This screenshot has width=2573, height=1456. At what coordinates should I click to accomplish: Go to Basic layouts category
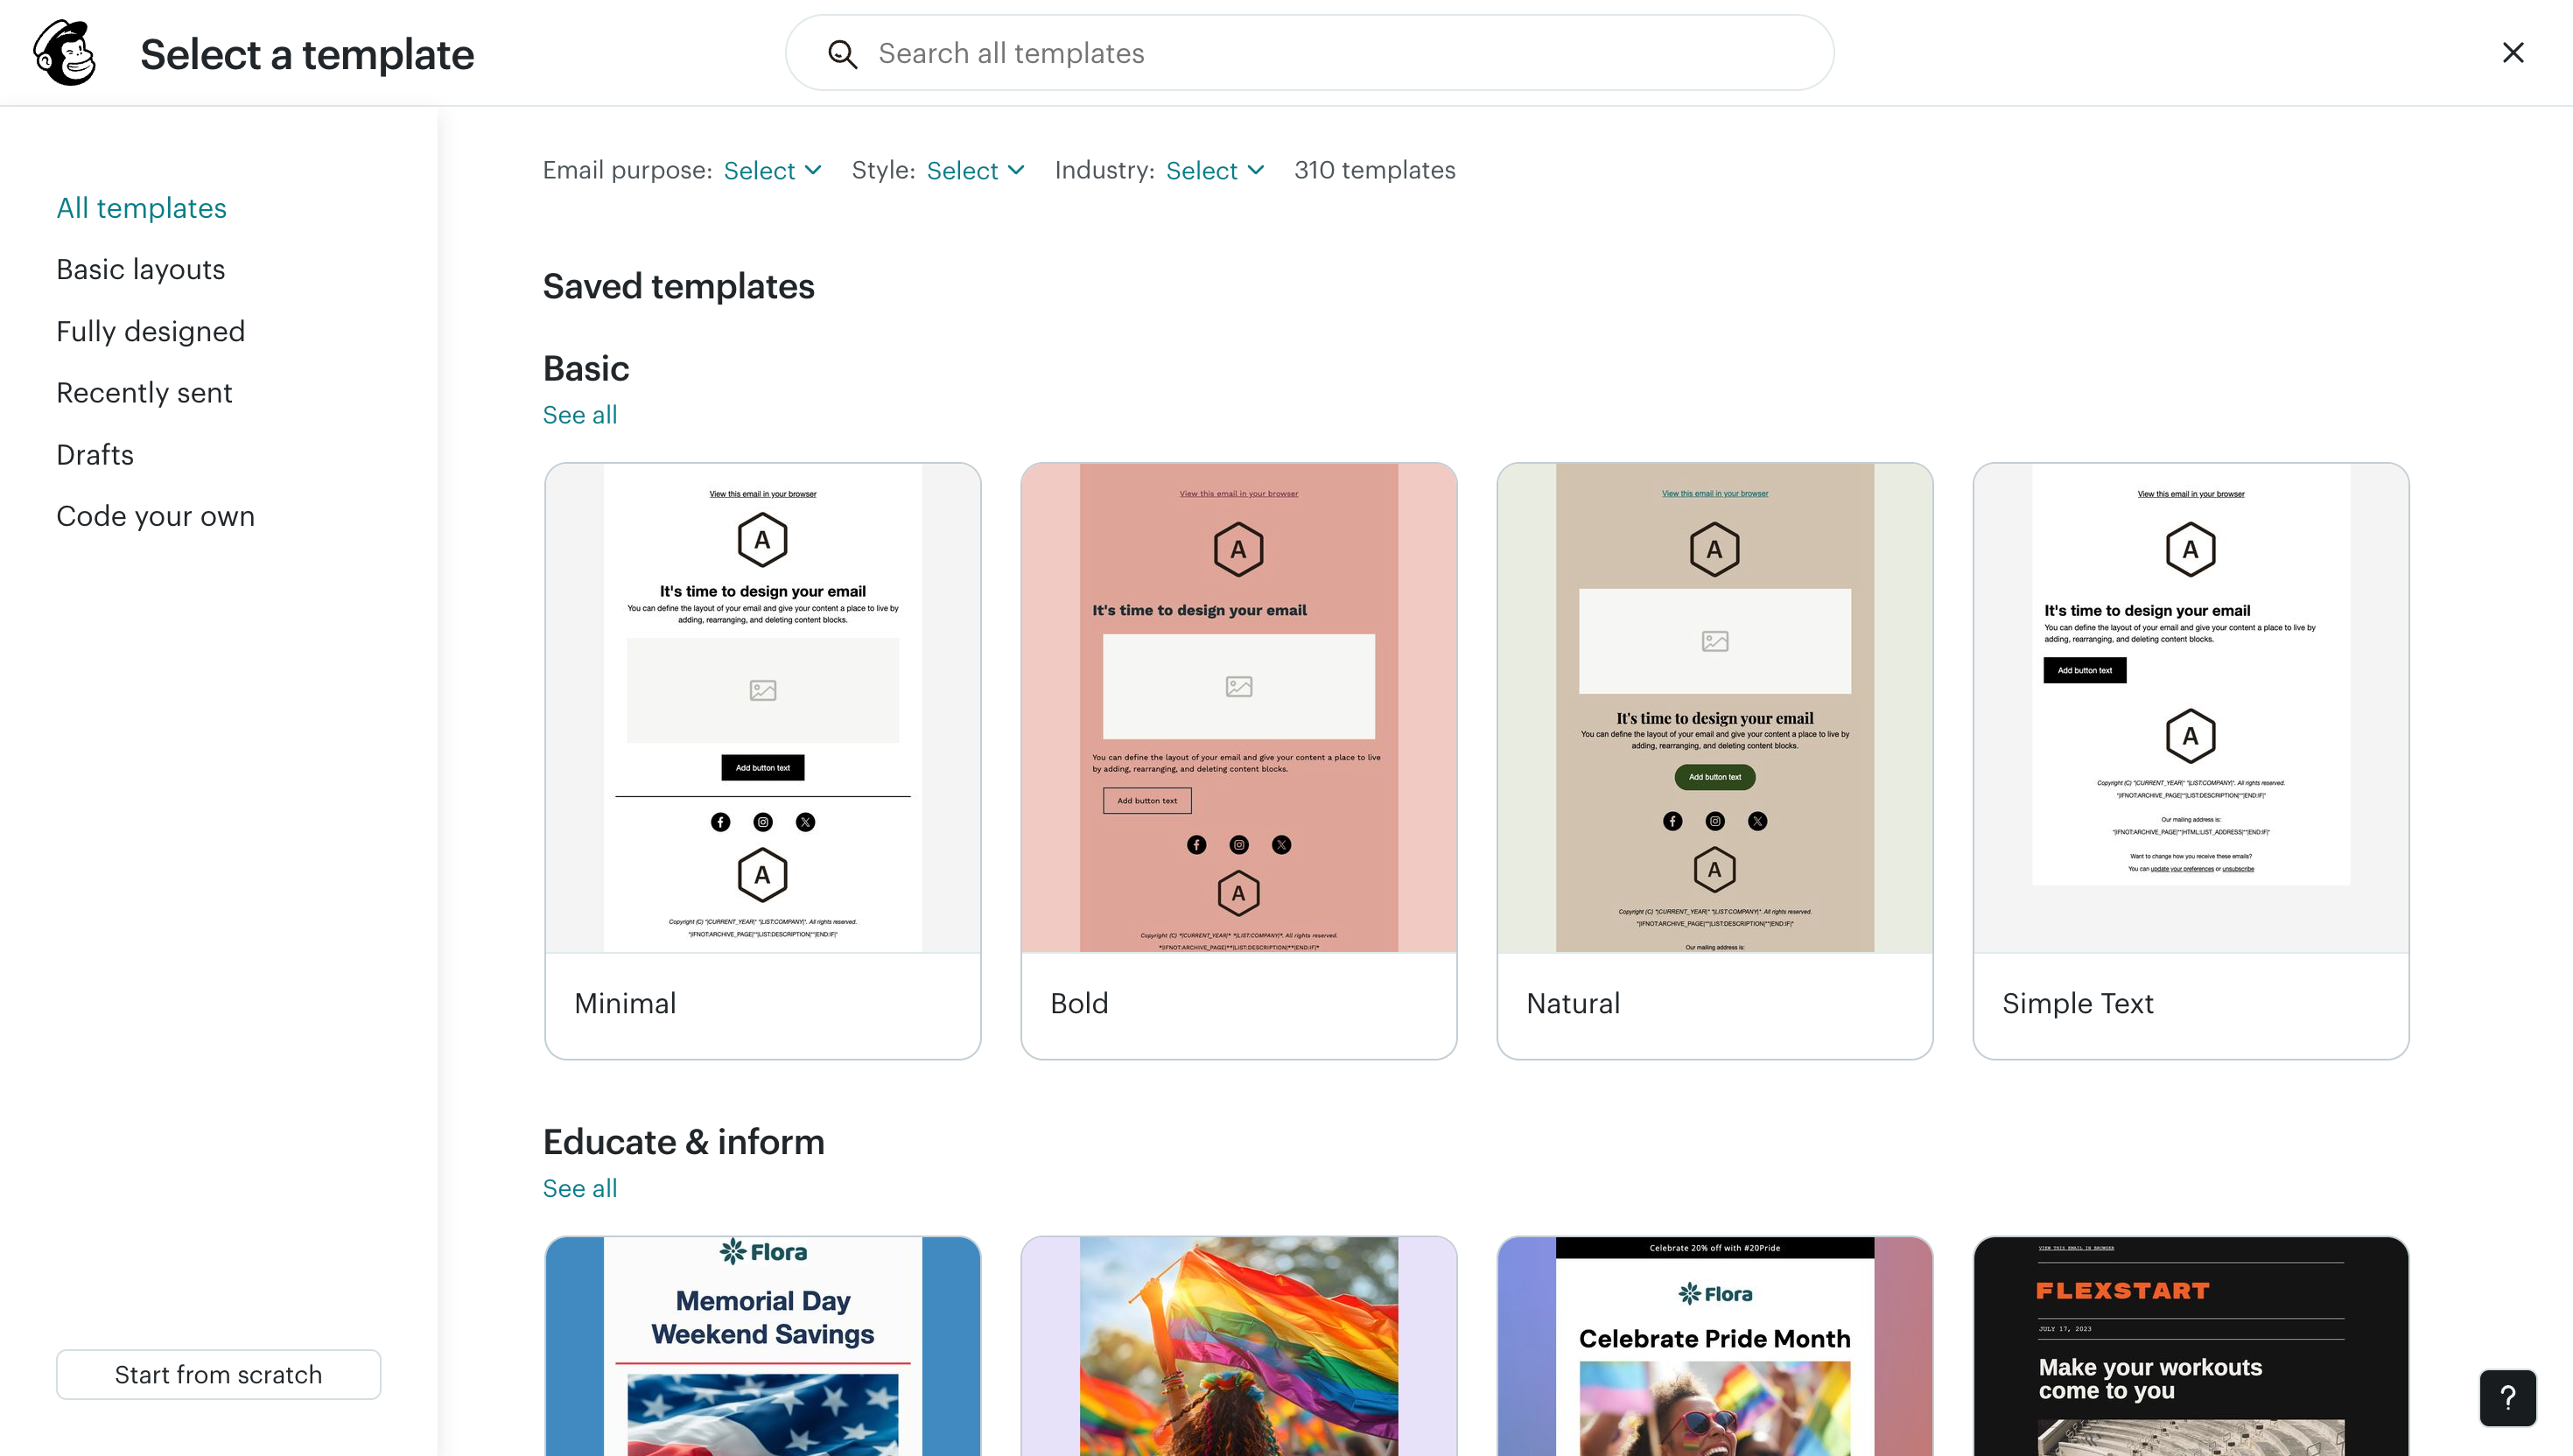click(x=140, y=269)
